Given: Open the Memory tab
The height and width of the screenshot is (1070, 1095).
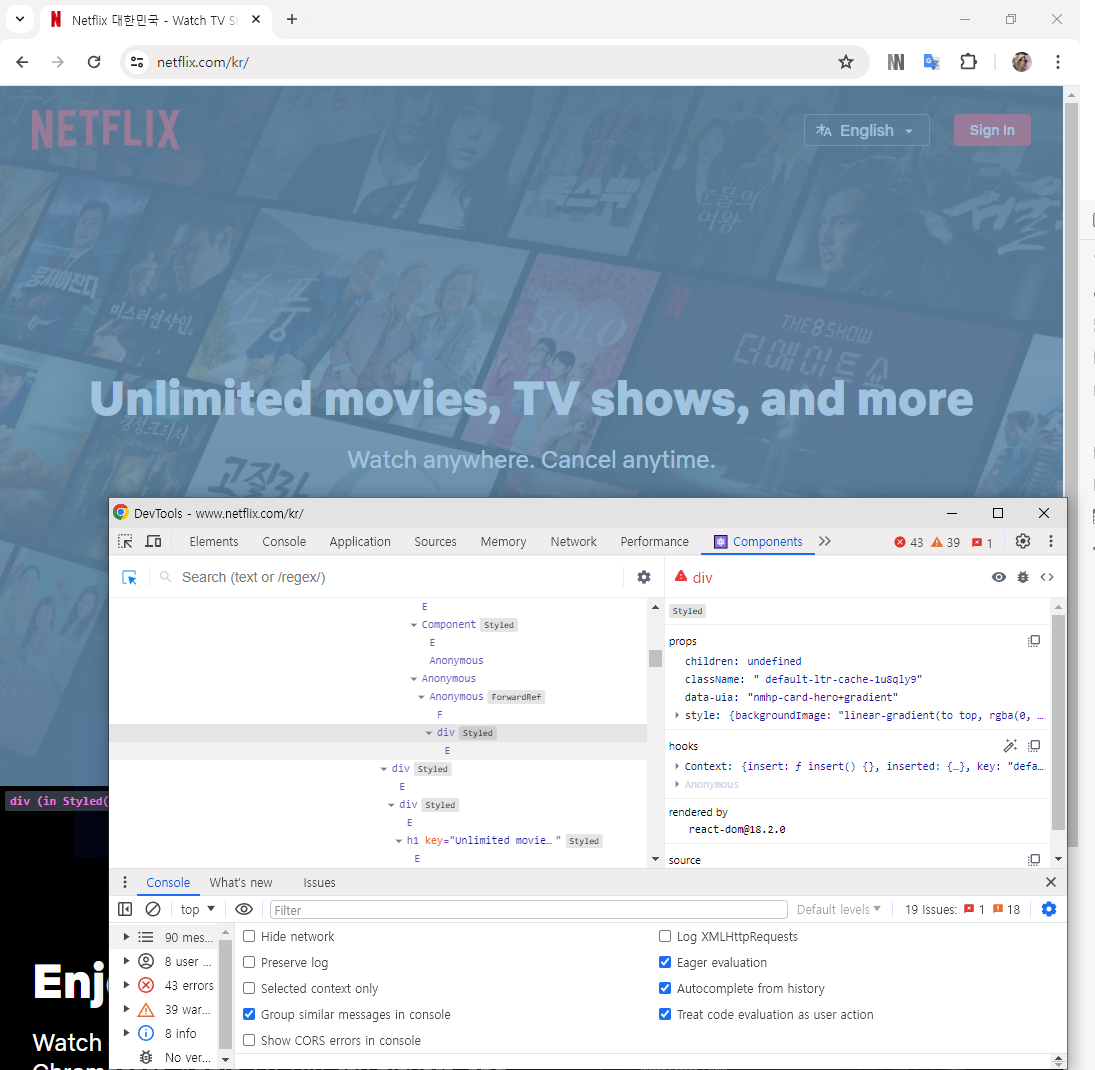Looking at the screenshot, I should click(503, 541).
